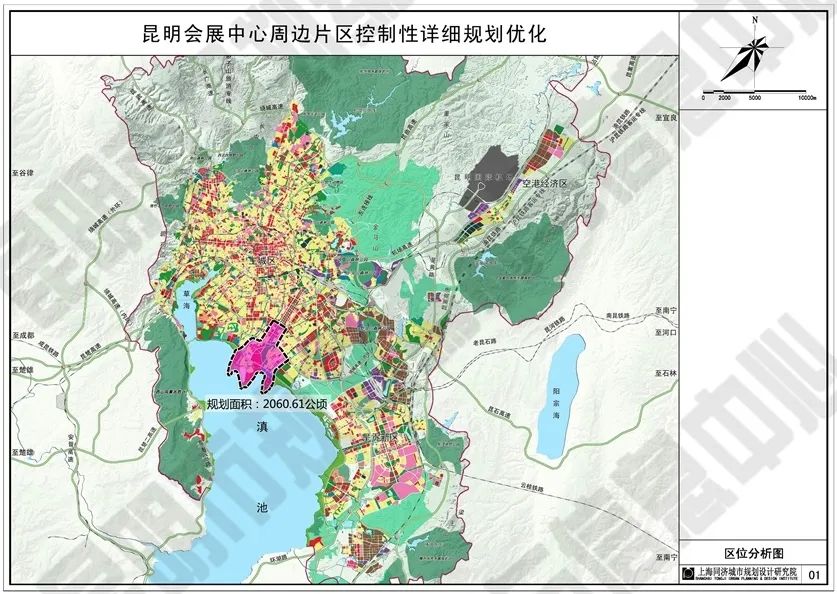The image size is (837, 594).
Task: Click the 池 character on the lake
Action: click(262, 508)
